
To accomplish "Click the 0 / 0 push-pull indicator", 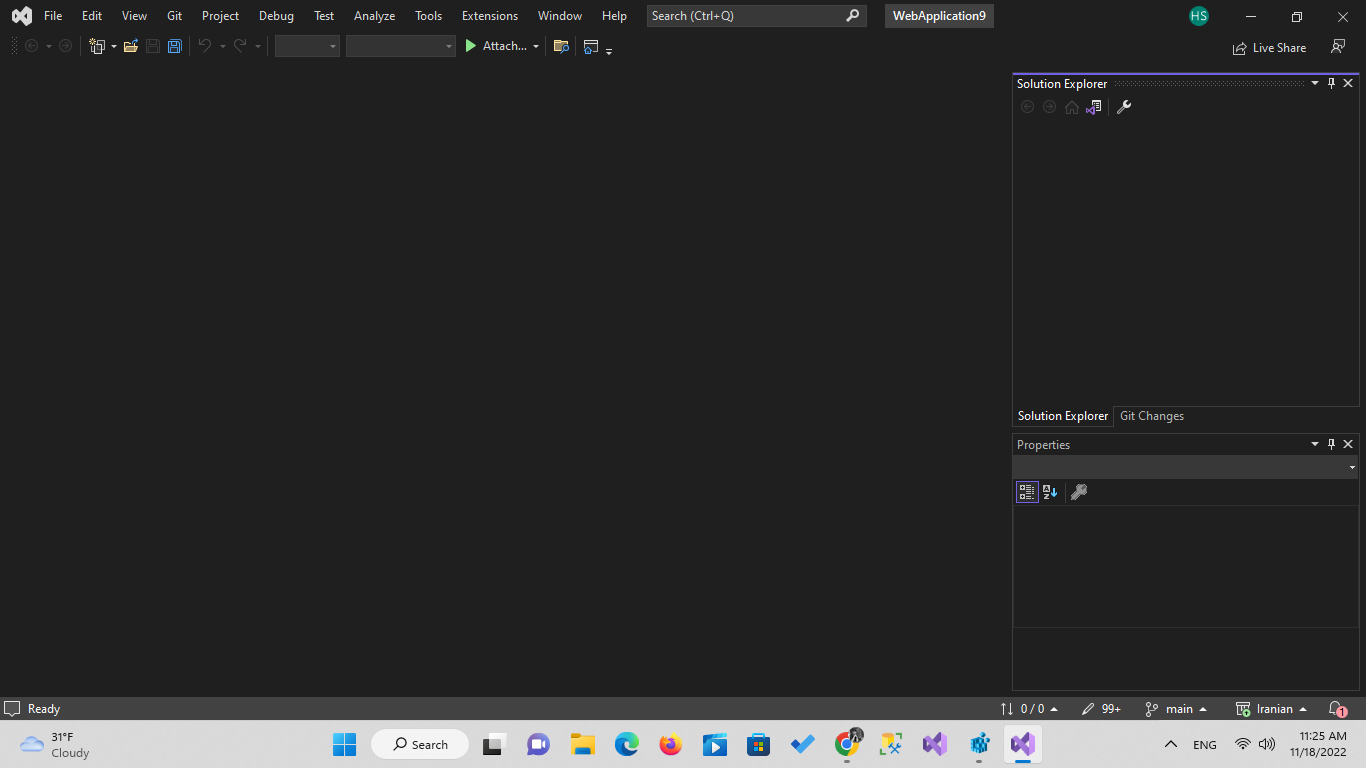I will 1029,708.
